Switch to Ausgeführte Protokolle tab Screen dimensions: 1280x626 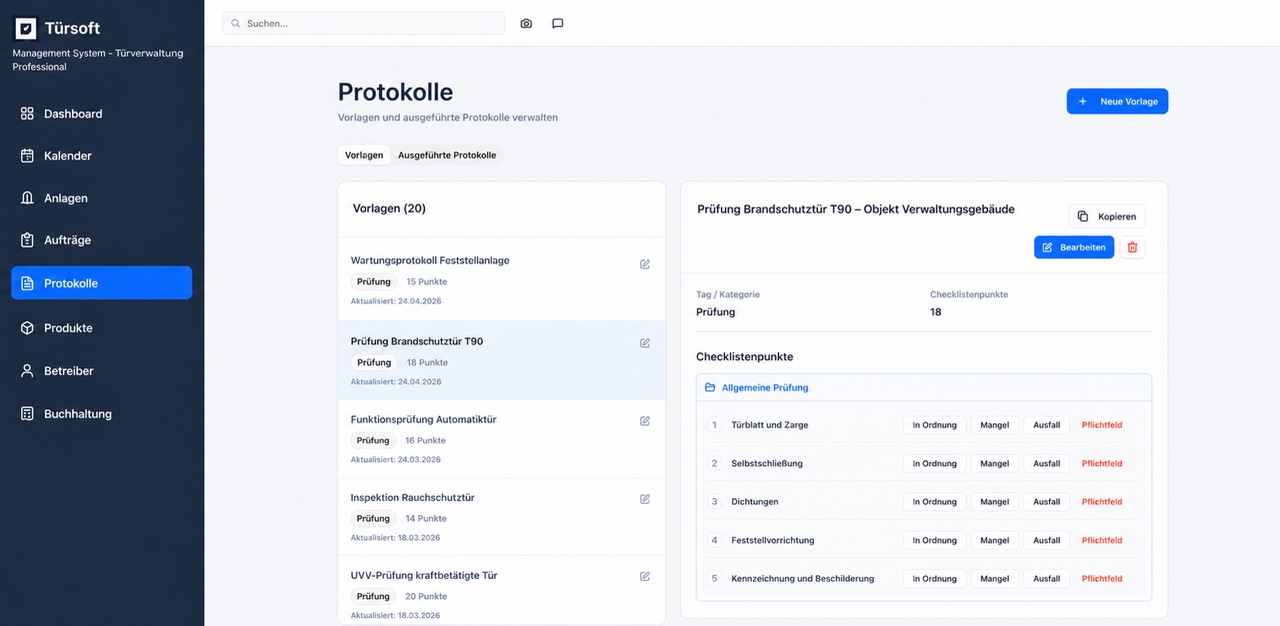pos(447,155)
